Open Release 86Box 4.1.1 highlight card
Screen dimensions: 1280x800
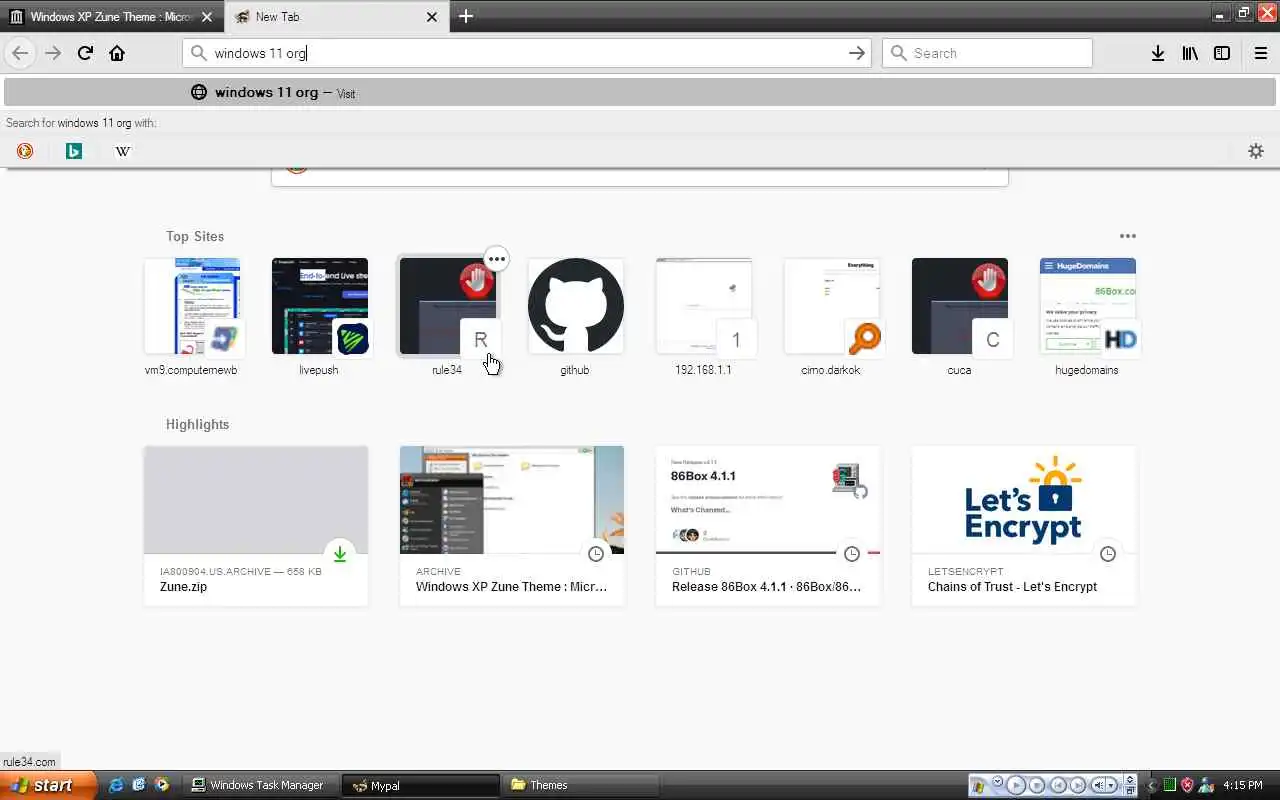tap(768, 526)
